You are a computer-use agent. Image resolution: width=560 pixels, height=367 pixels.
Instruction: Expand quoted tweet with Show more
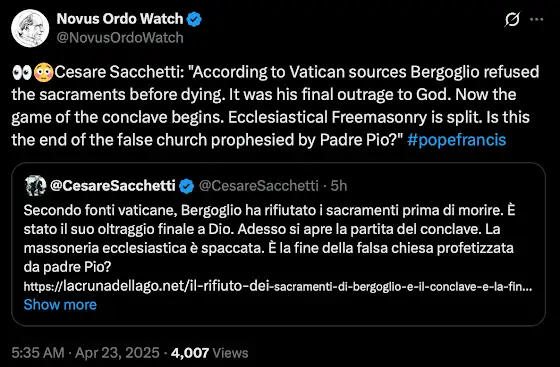pyautogui.click(x=60, y=305)
